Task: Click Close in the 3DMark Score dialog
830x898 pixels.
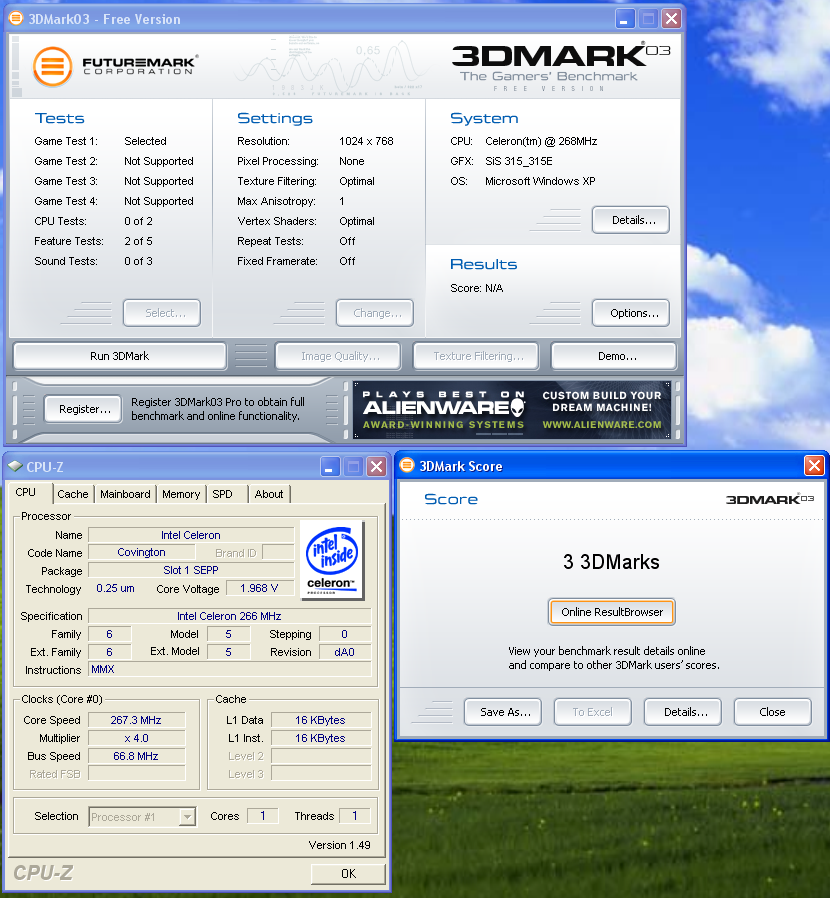Action: (773, 712)
